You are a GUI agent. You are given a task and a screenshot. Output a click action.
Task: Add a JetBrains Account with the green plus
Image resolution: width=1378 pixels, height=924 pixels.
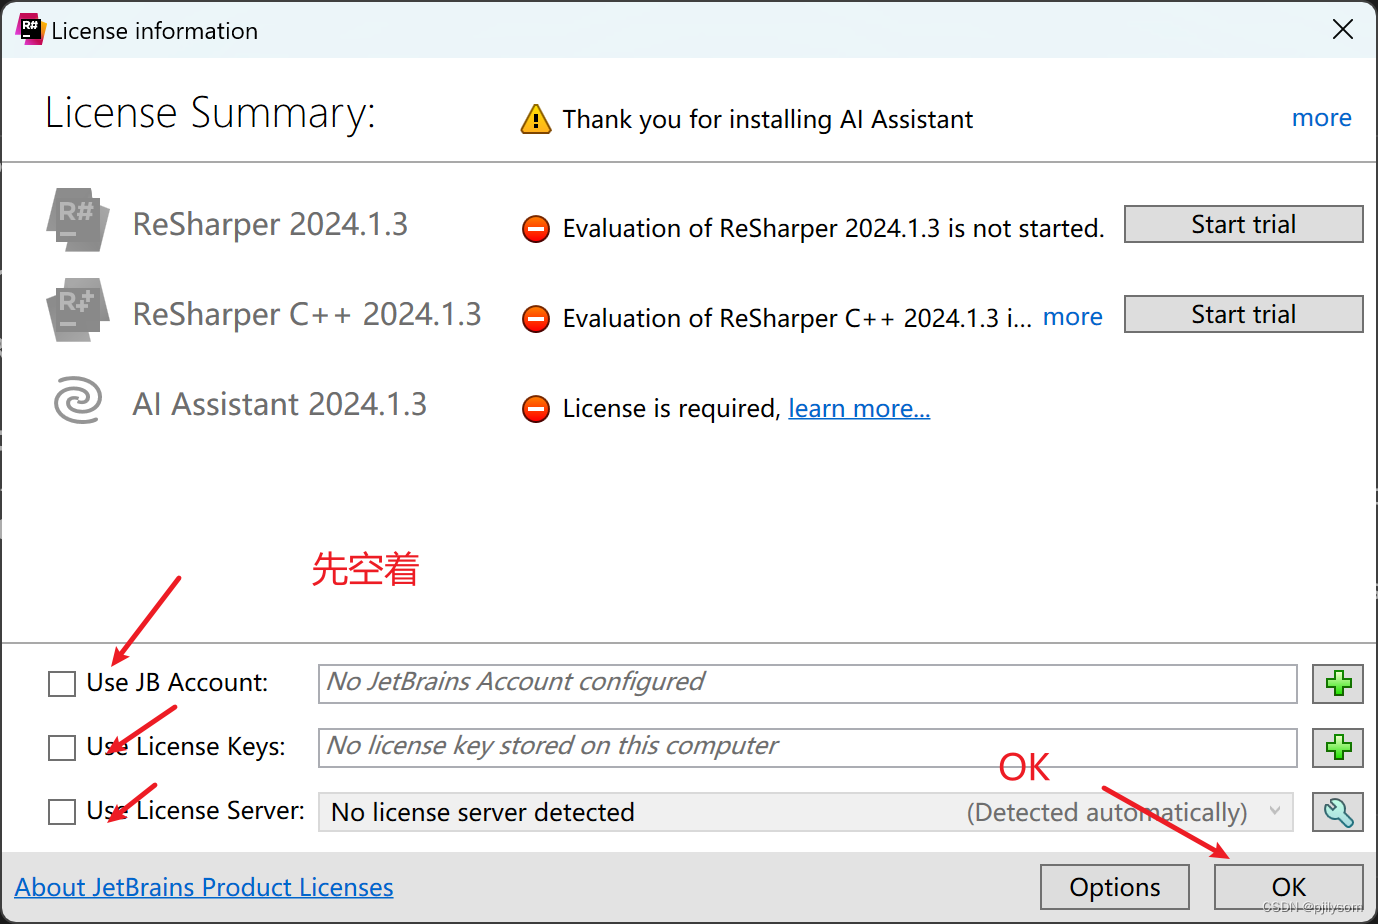click(x=1338, y=684)
